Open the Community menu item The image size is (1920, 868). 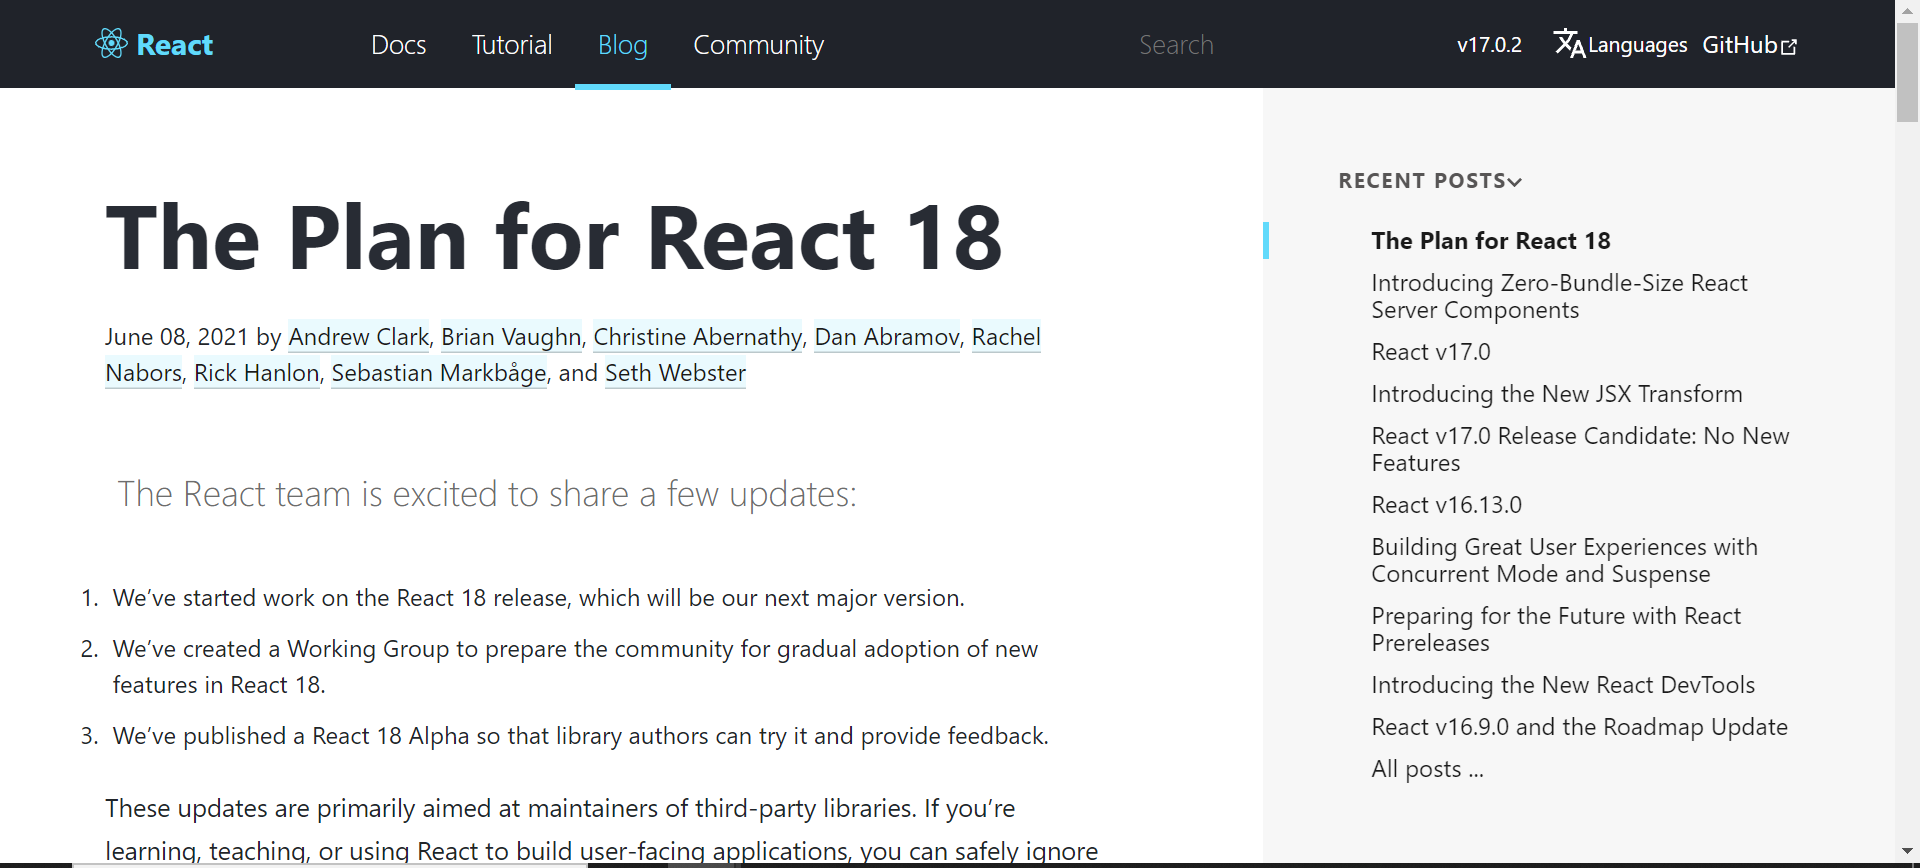tap(758, 45)
